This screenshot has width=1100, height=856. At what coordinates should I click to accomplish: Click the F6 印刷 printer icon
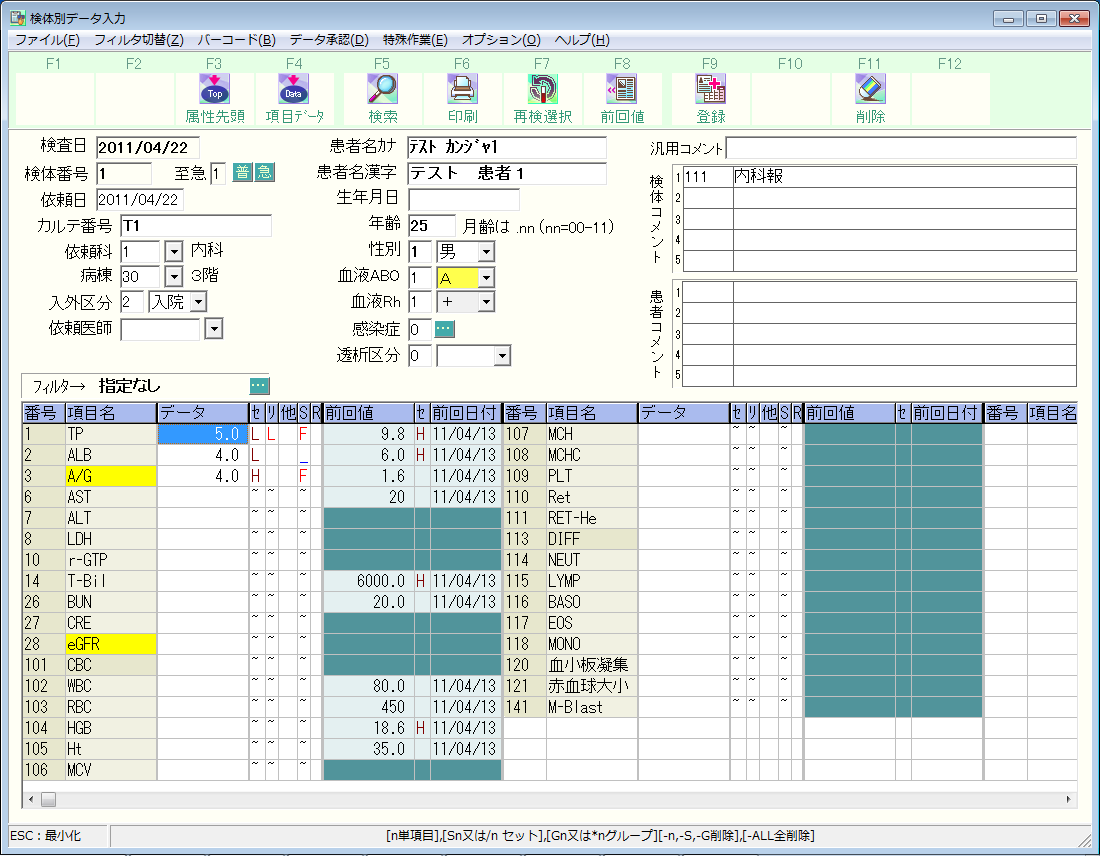(462, 89)
